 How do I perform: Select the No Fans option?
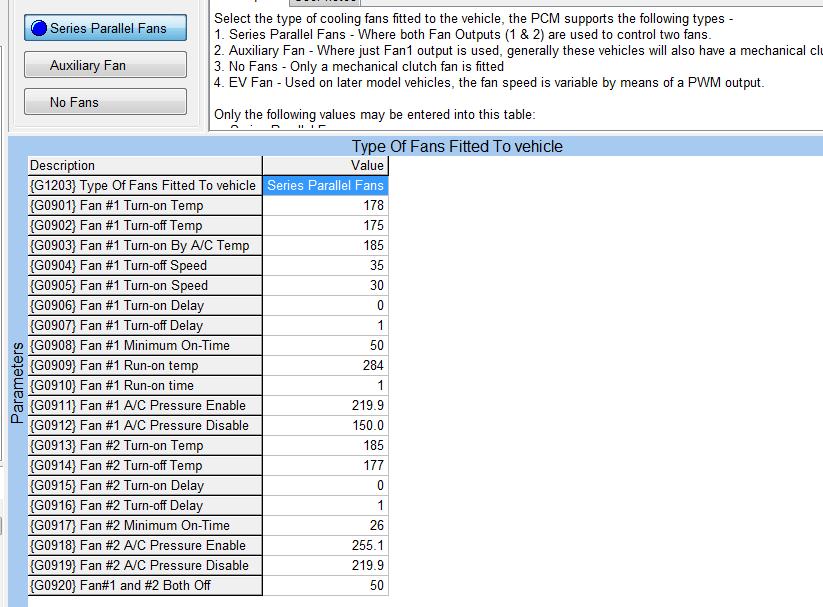click(105, 102)
